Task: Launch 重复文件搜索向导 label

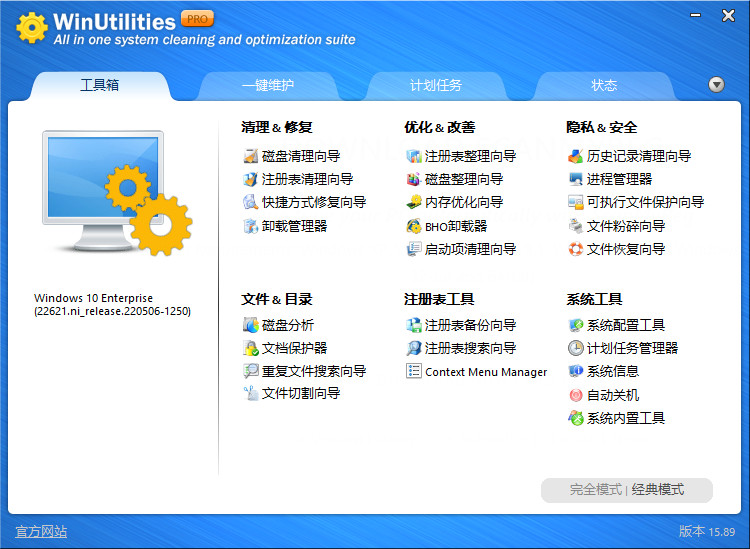Action: 314,371
